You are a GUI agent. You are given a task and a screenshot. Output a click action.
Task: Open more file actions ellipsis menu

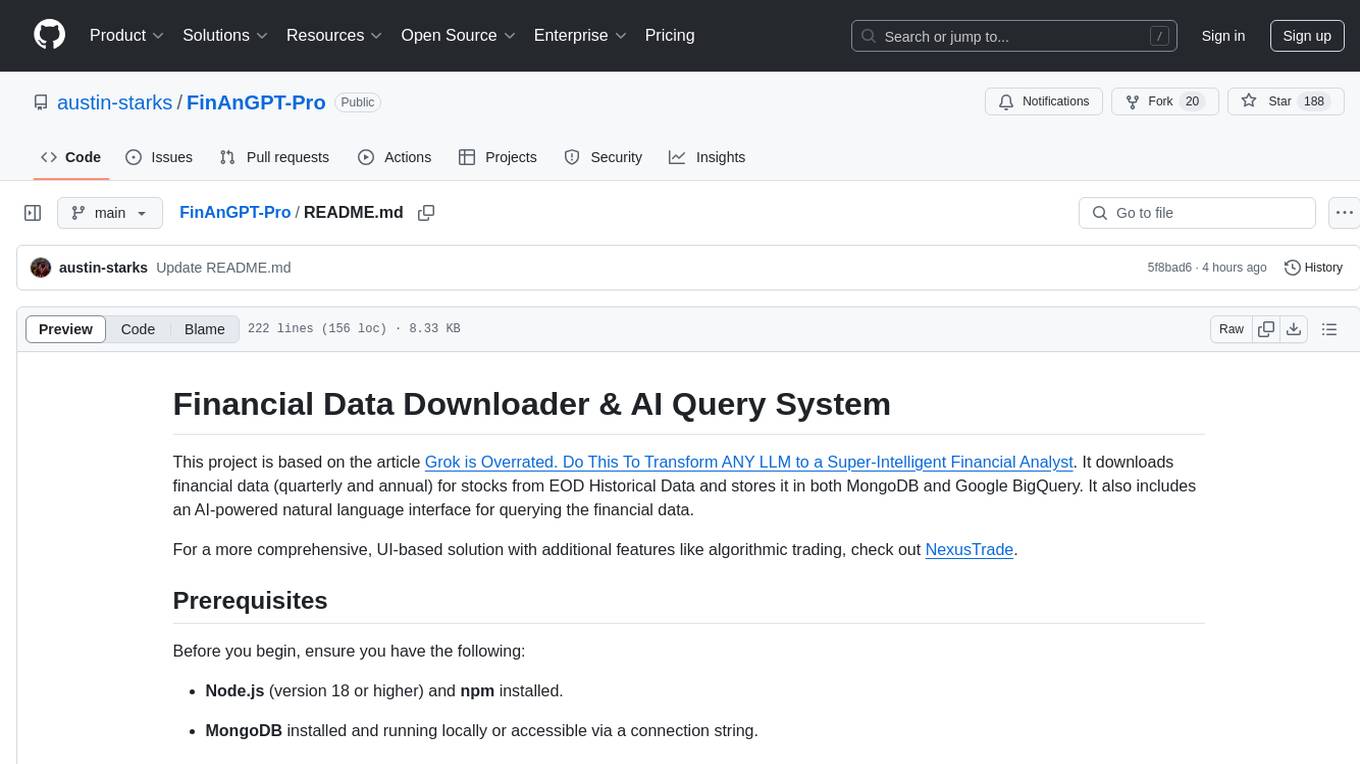click(x=1344, y=213)
